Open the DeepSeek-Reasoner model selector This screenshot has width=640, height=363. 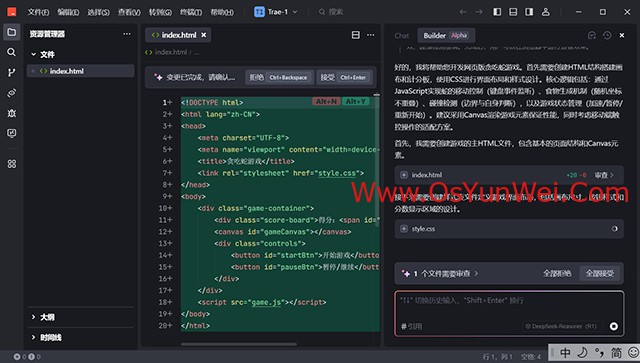(x=561, y=326)
